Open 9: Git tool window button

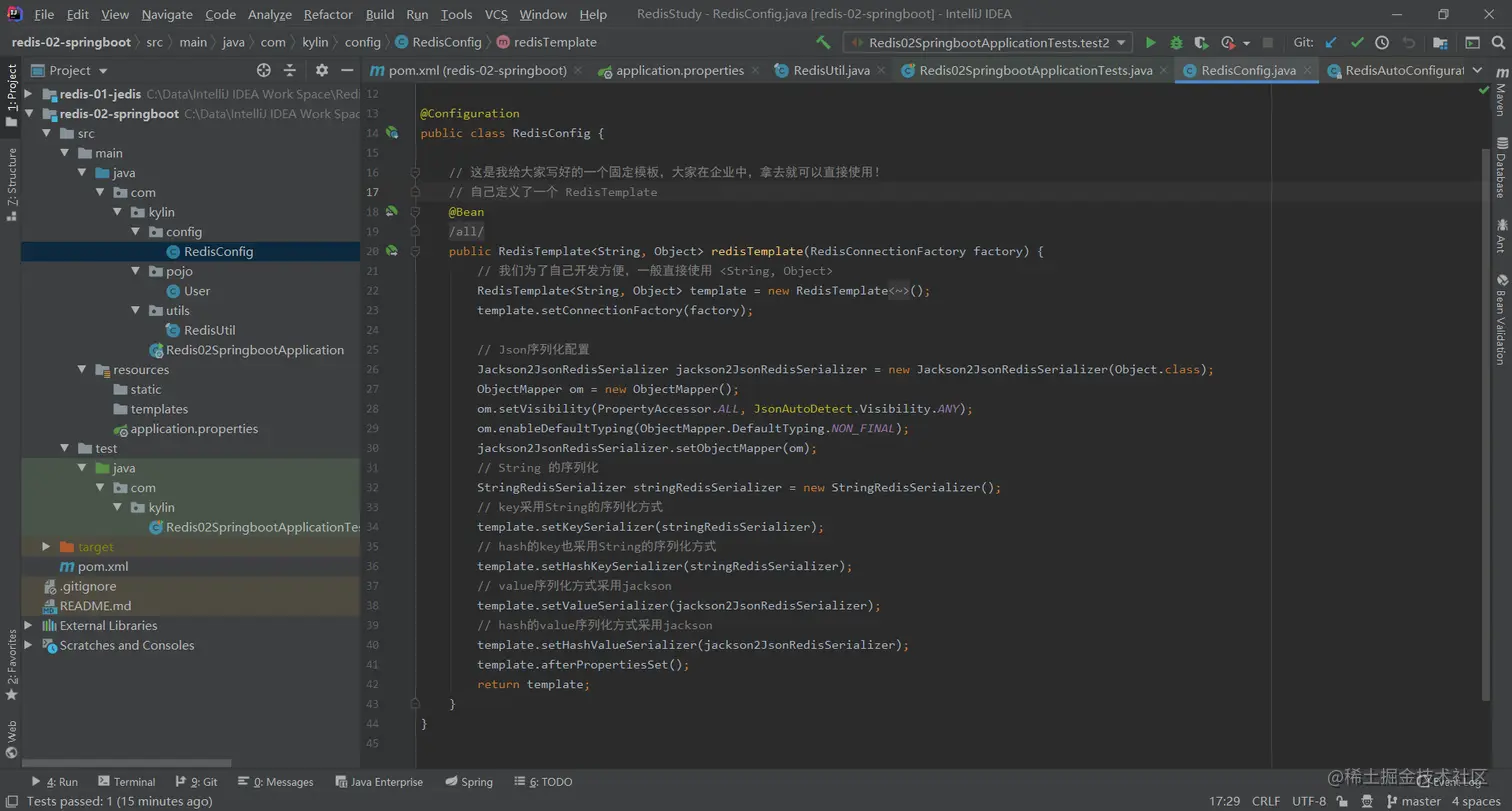coord(196,782)
